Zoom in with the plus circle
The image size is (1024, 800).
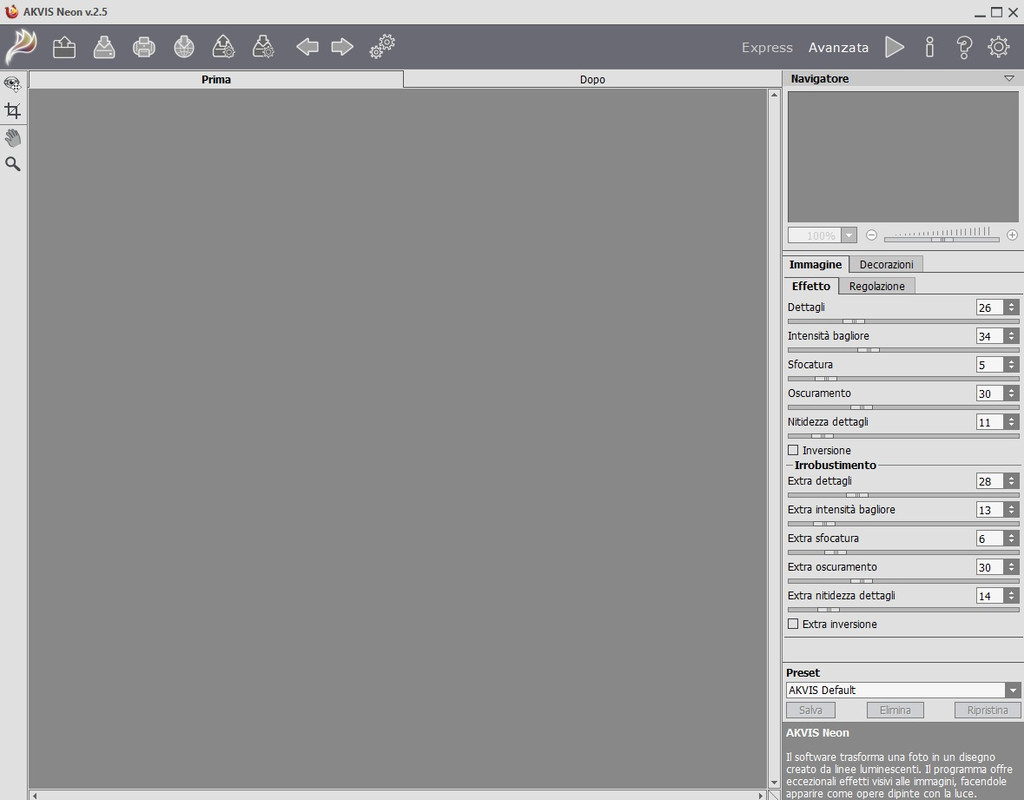point(1012,235)
